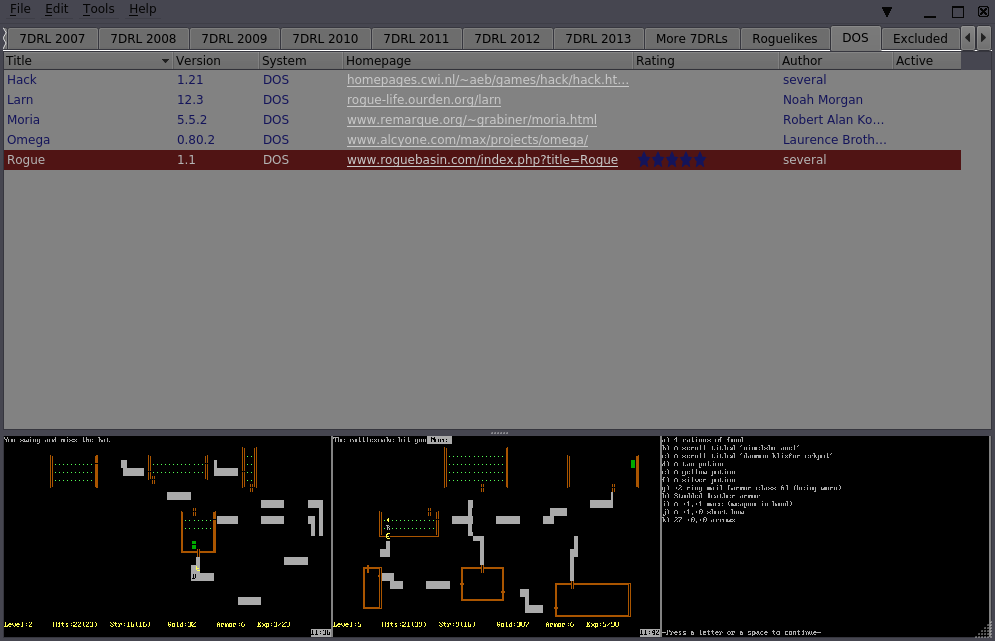The image size is (995, 641).
Task: Click the title bar dropdown triangle icon
Action: point(887,12)
